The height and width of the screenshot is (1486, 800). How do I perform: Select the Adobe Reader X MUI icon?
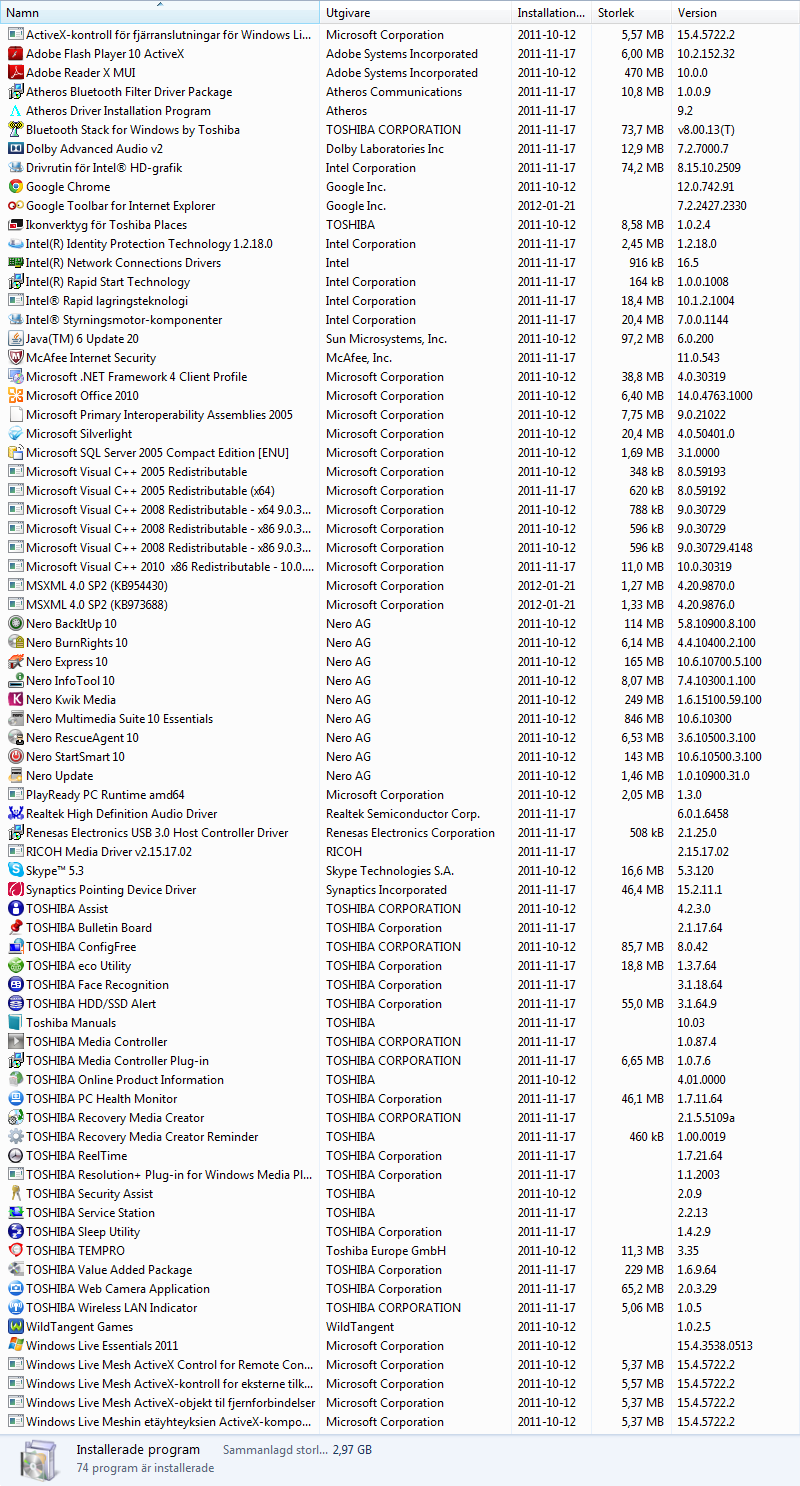tap(16, 73)
